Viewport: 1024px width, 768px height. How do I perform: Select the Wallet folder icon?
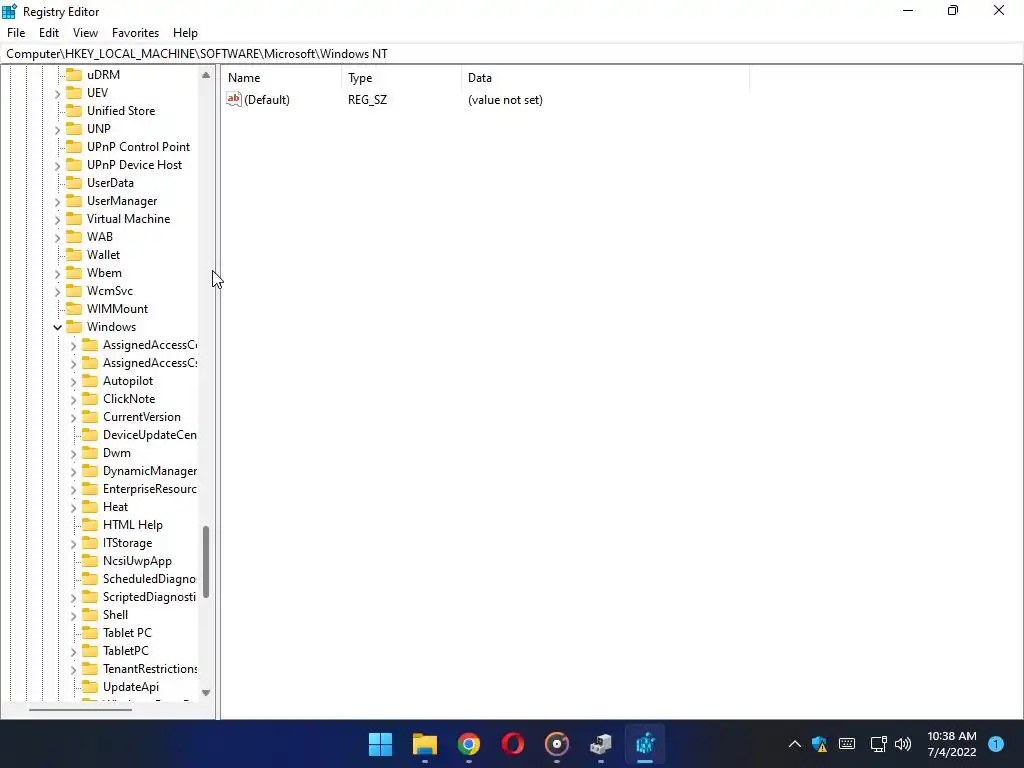74,254
